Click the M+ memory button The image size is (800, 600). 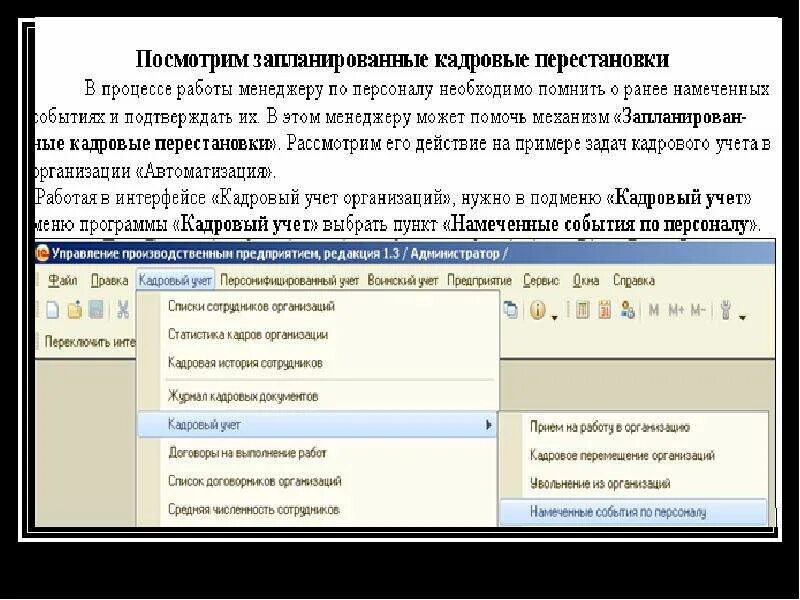[x=676, y=310]
